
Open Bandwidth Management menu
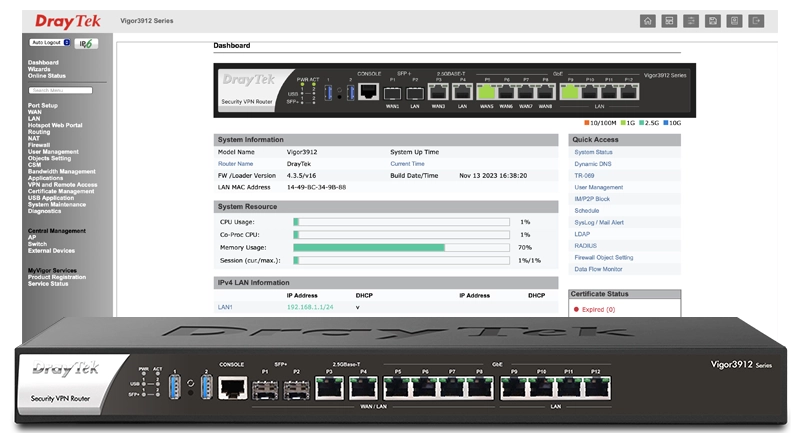[x=62, y=172]
